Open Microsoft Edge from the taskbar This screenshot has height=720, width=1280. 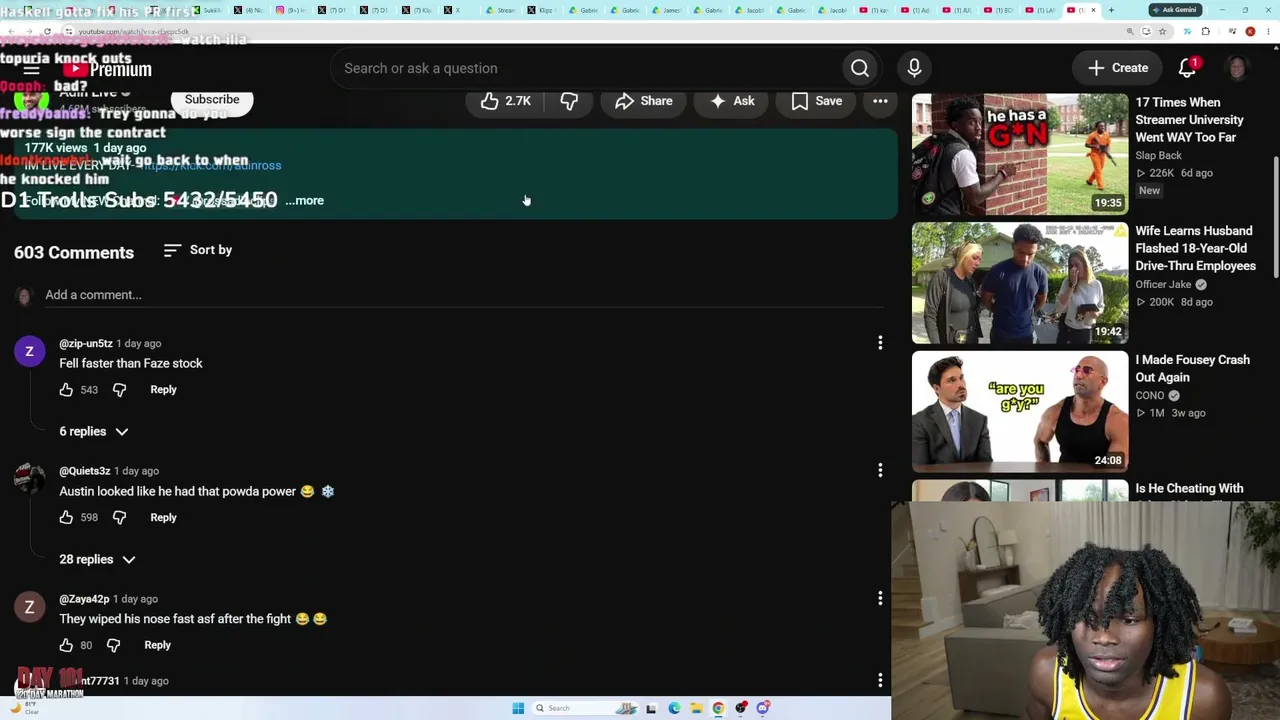(x=674, y=709)
